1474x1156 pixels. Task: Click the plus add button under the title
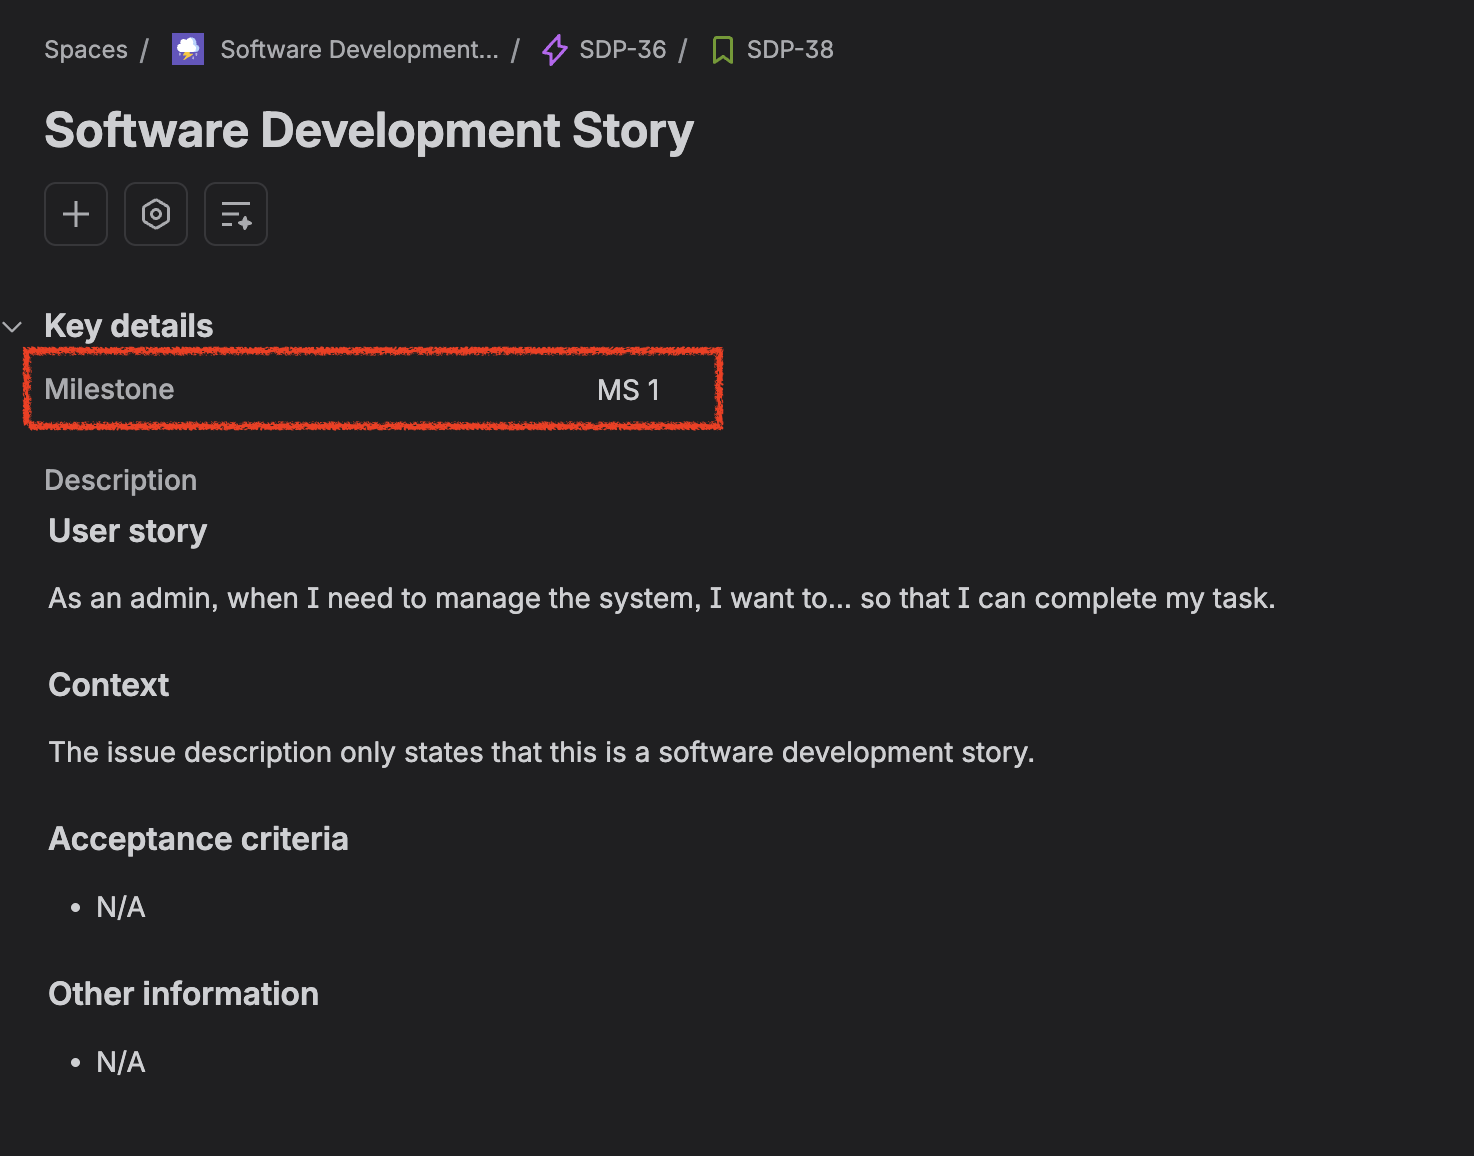point(76,214)
